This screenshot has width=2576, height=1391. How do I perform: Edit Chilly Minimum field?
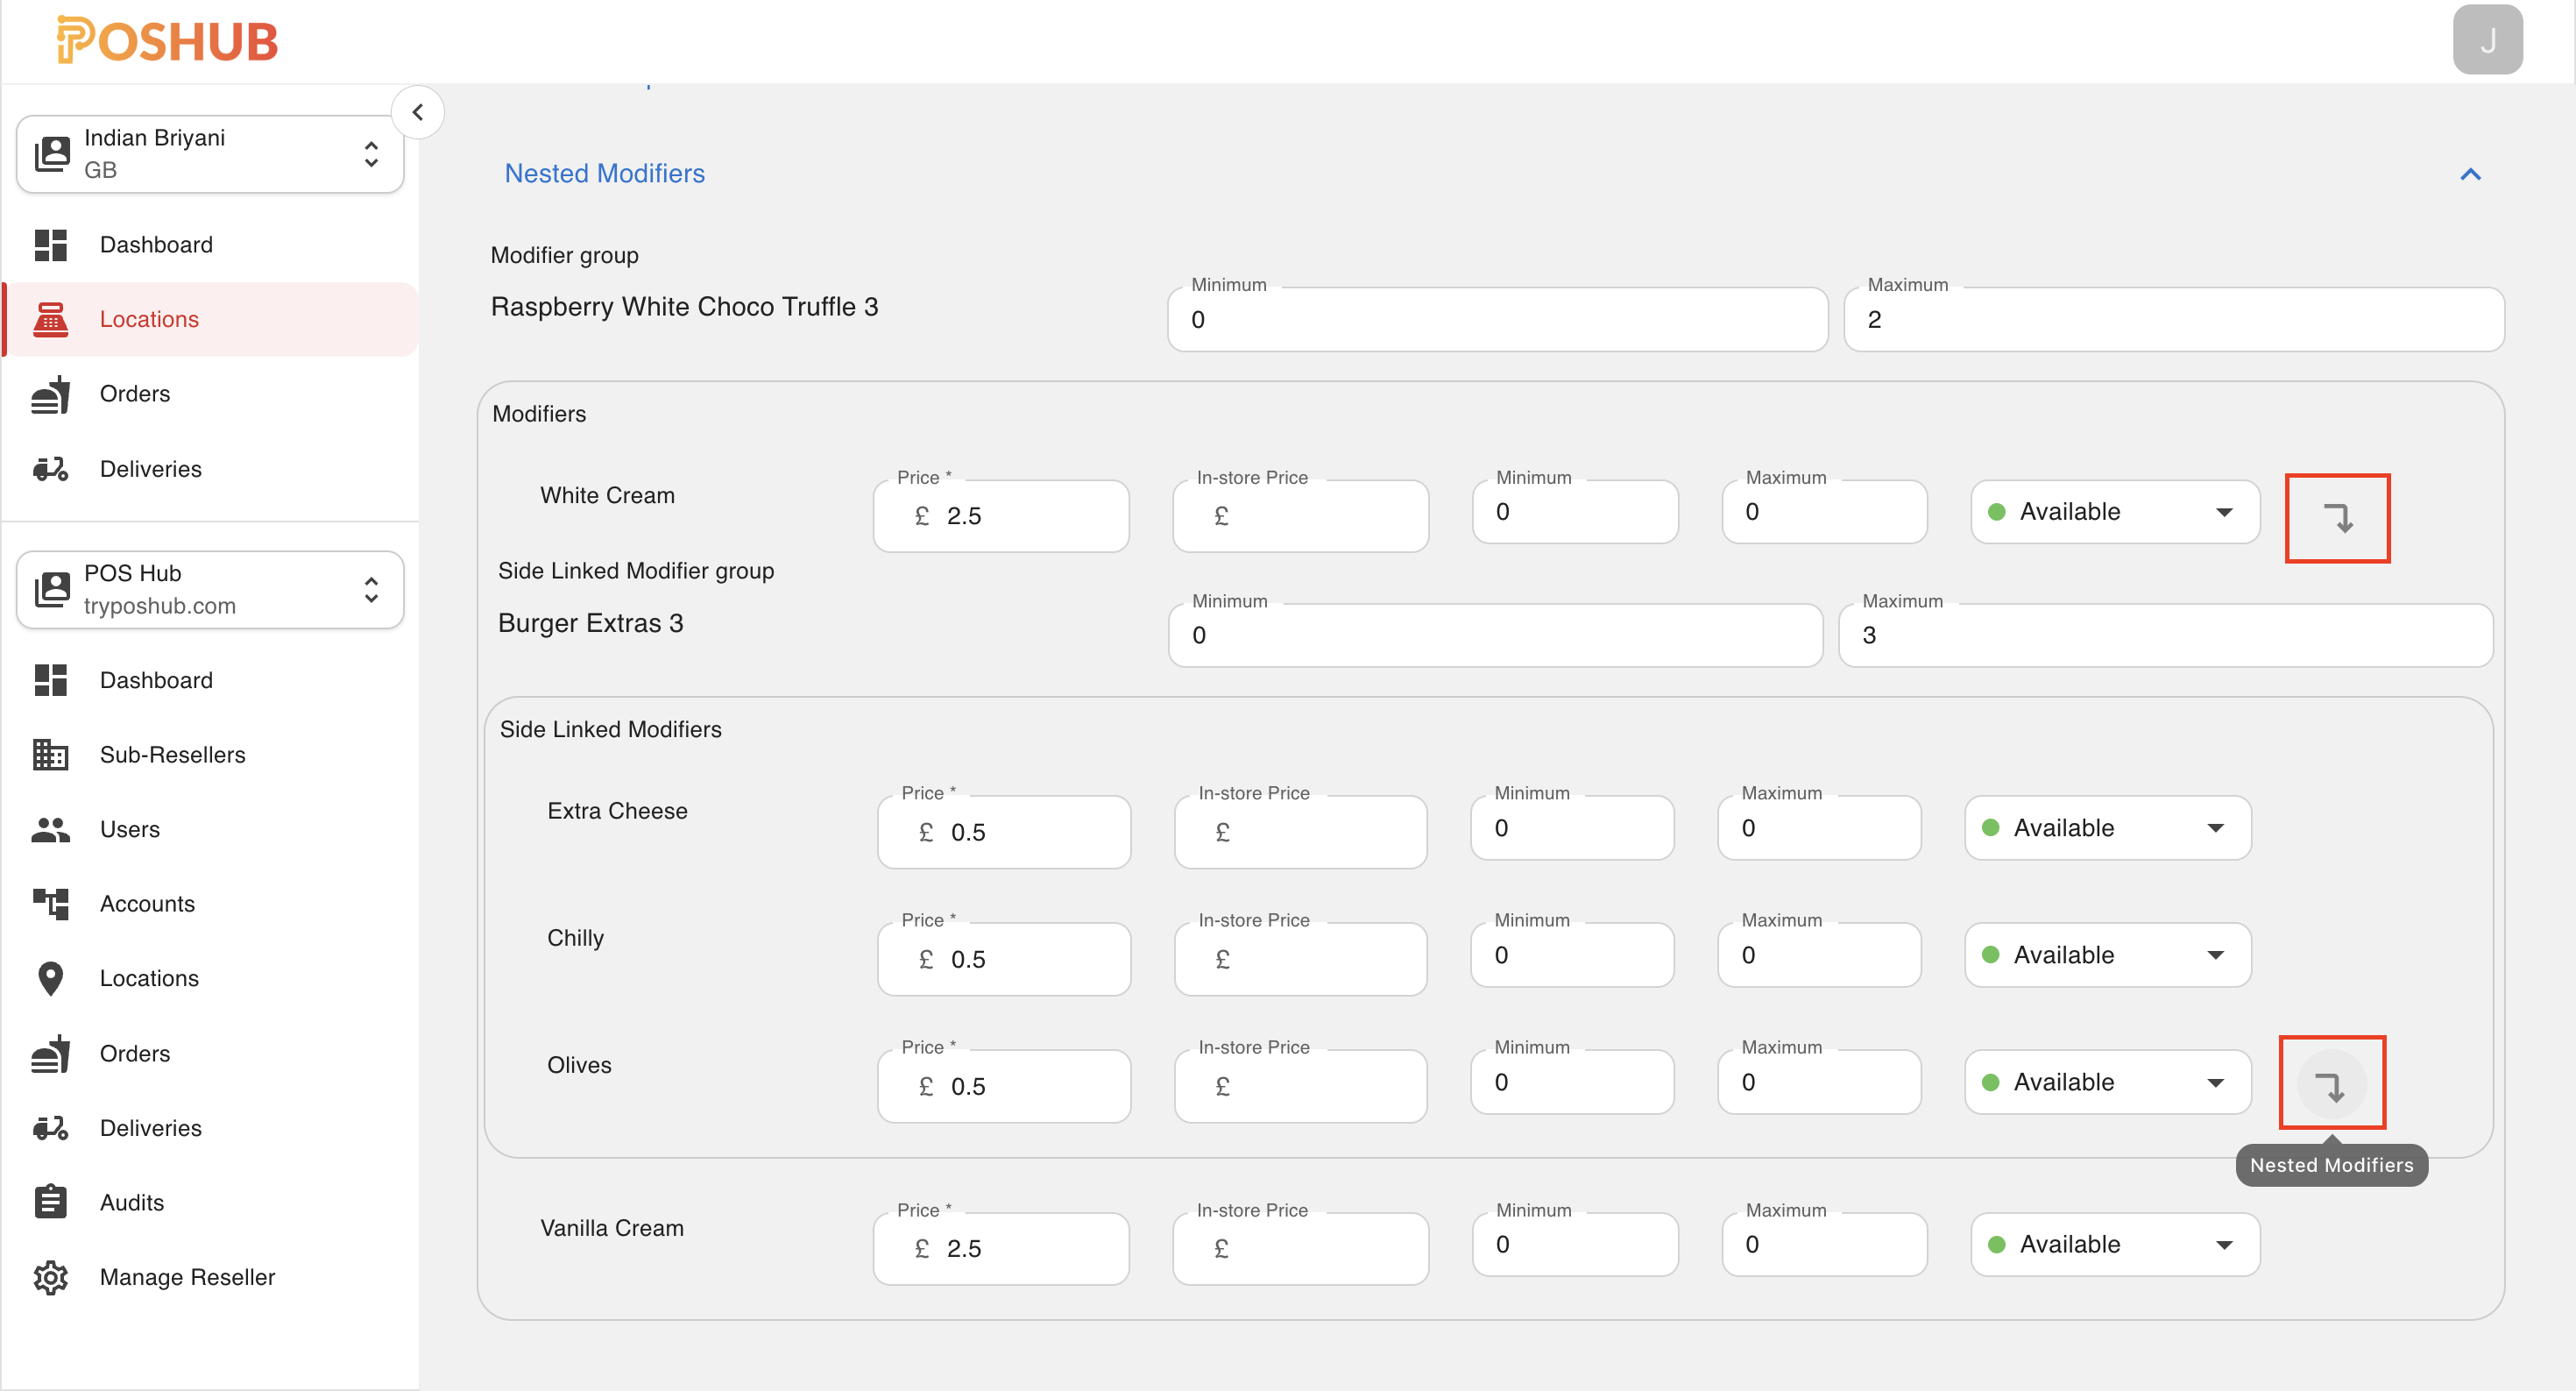point(1572,955)
